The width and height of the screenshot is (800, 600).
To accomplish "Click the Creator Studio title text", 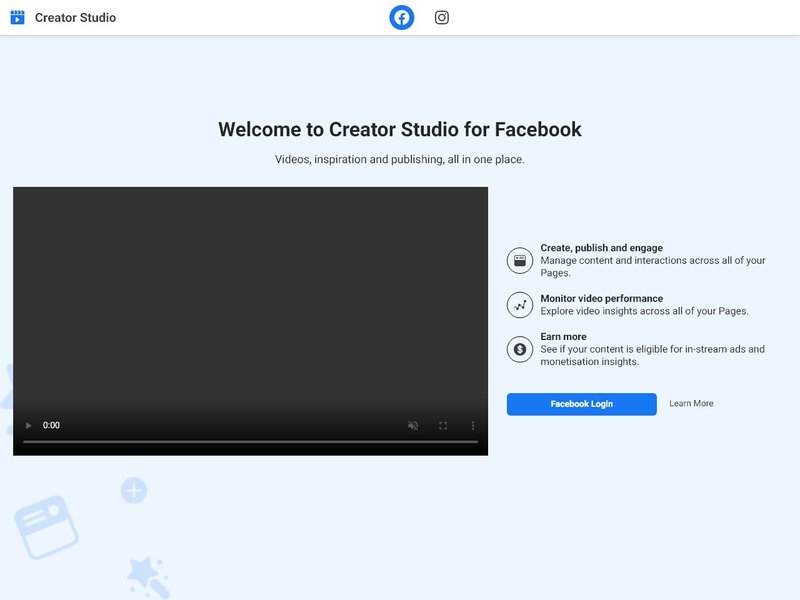I will tap(76, 17).
